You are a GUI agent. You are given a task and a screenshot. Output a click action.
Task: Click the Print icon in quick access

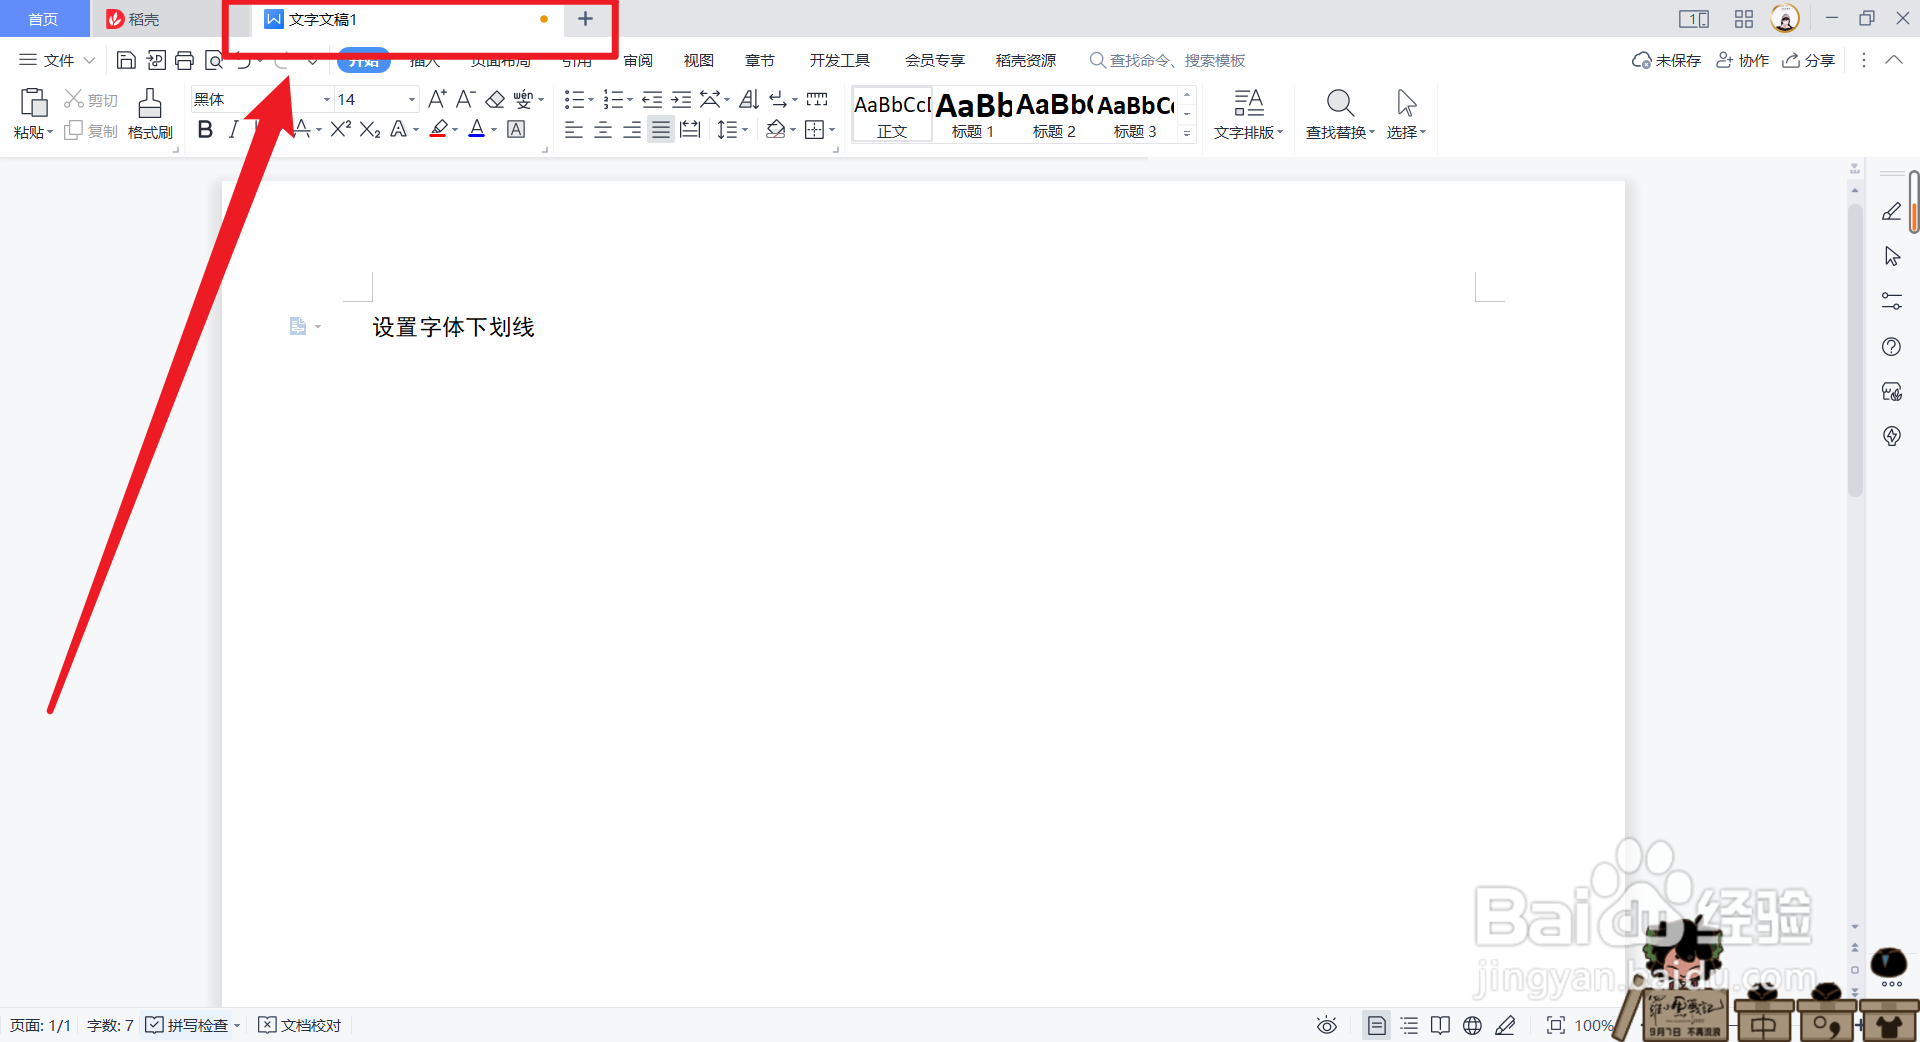(x=184, y=60)
